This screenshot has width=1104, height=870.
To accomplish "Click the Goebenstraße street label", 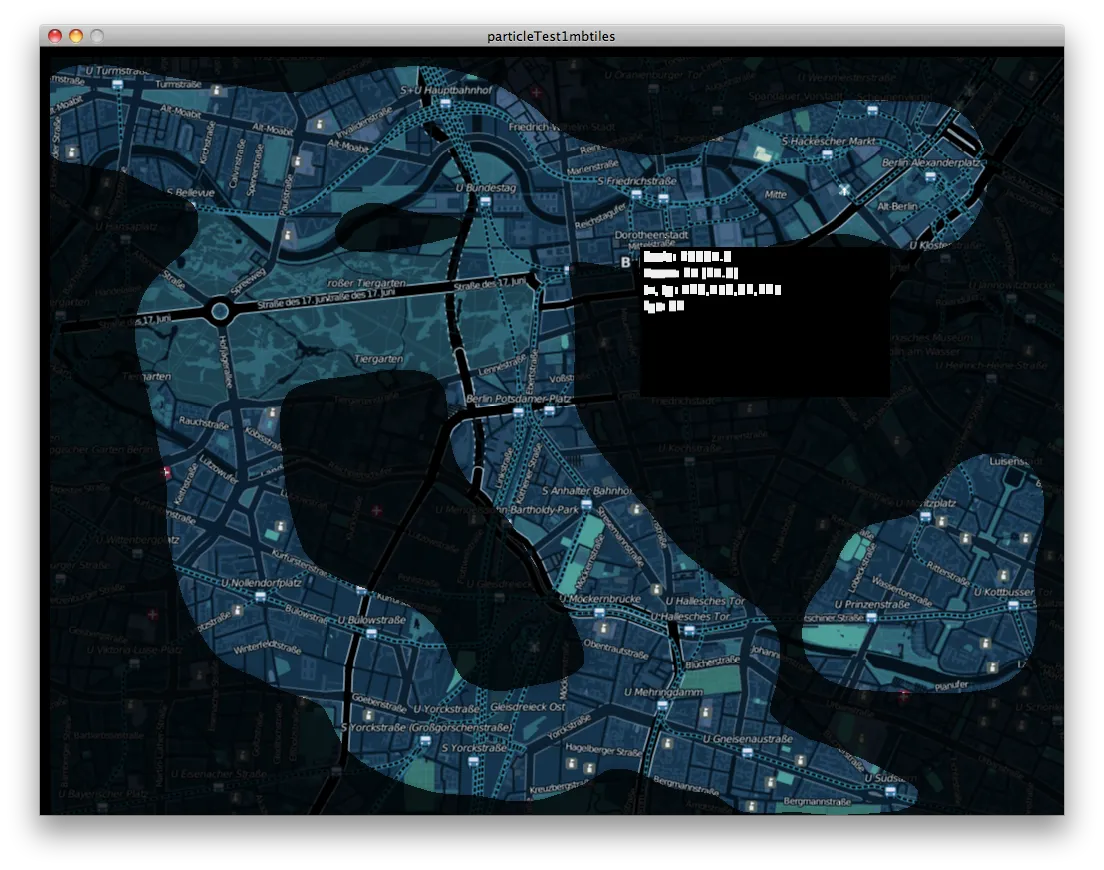I will pos(380,702).
